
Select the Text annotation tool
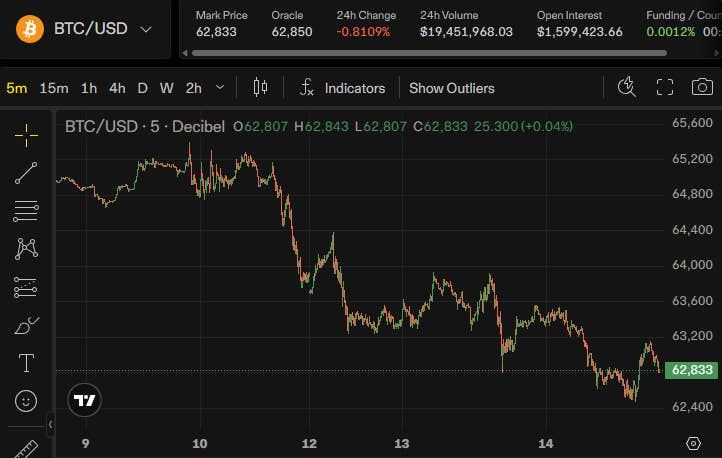tap(26, 363)
